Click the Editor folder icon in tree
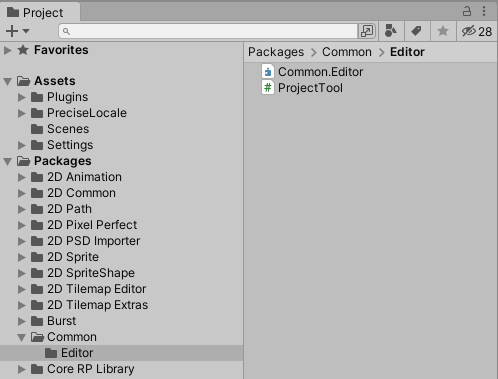This screenshot has height=379, width=498. pyautogui.click(x=51, y=353)
